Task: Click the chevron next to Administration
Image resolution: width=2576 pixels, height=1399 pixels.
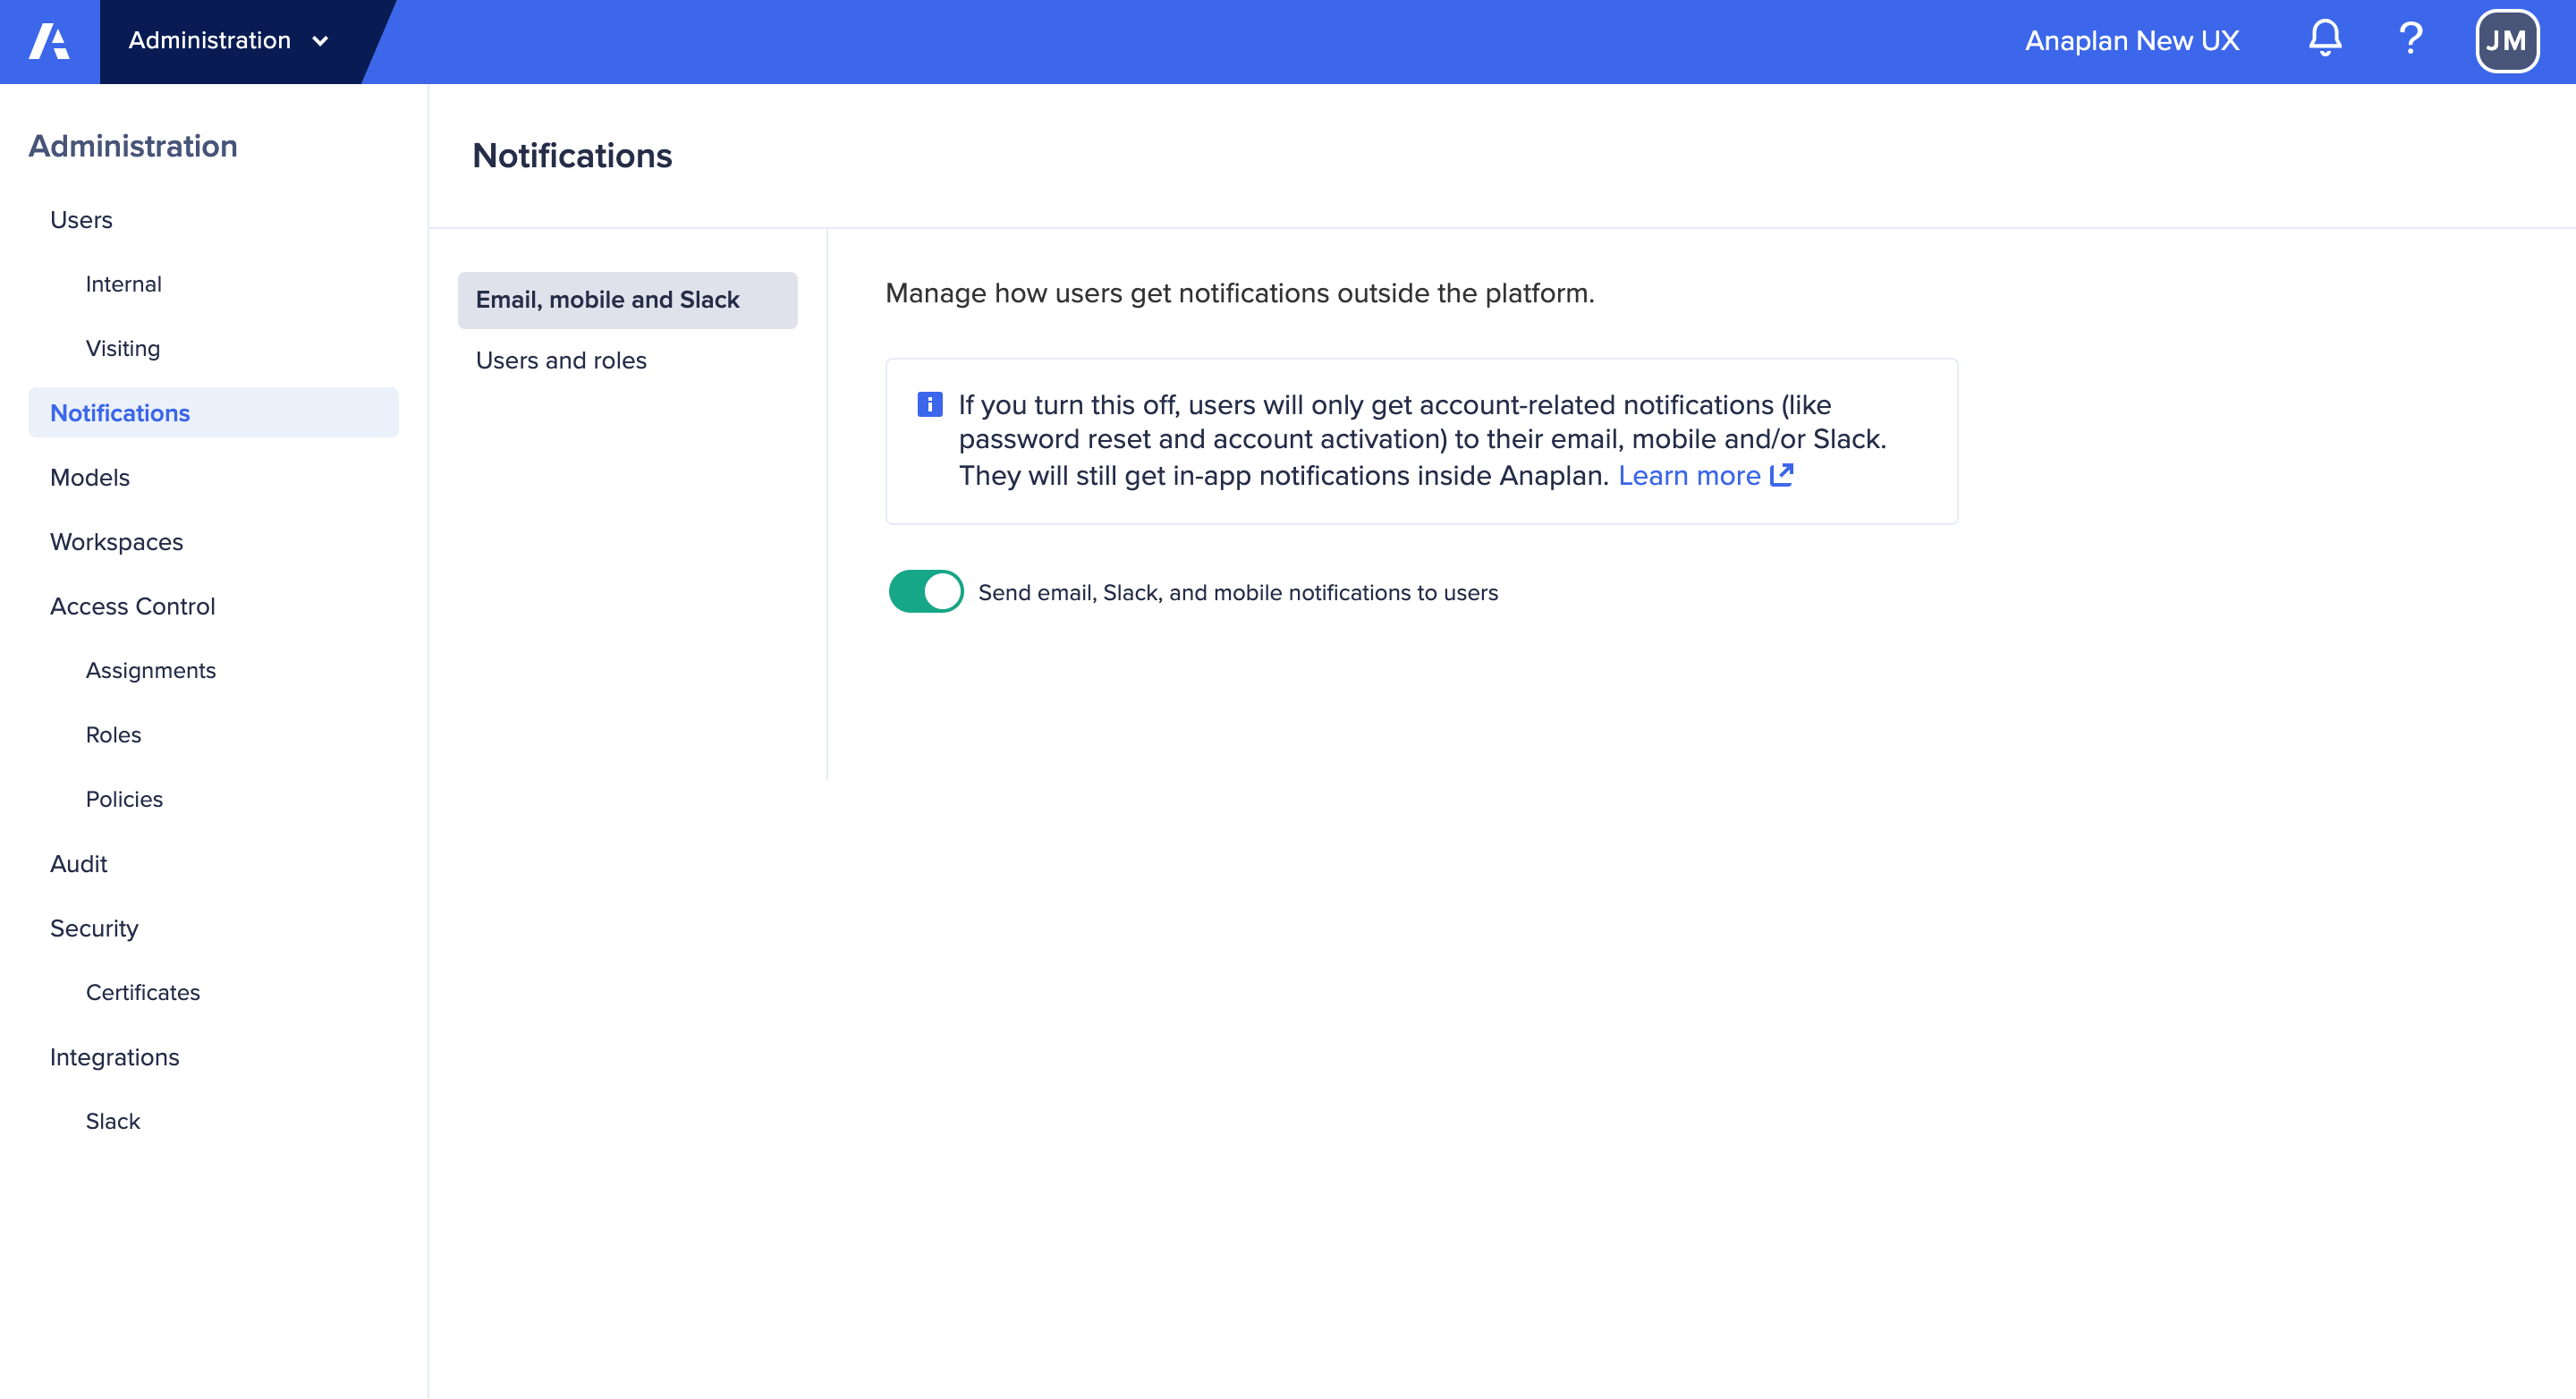Action: tap(320, 42)
